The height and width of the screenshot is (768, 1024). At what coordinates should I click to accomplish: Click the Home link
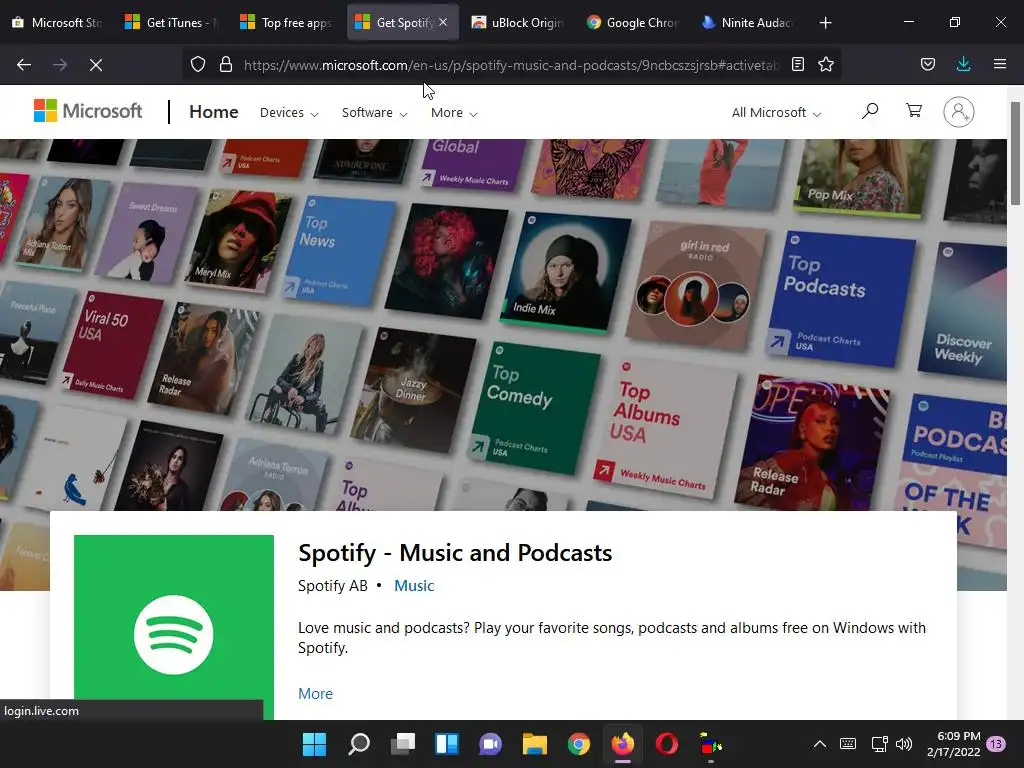pyautogui.click(x=214, y=112)
